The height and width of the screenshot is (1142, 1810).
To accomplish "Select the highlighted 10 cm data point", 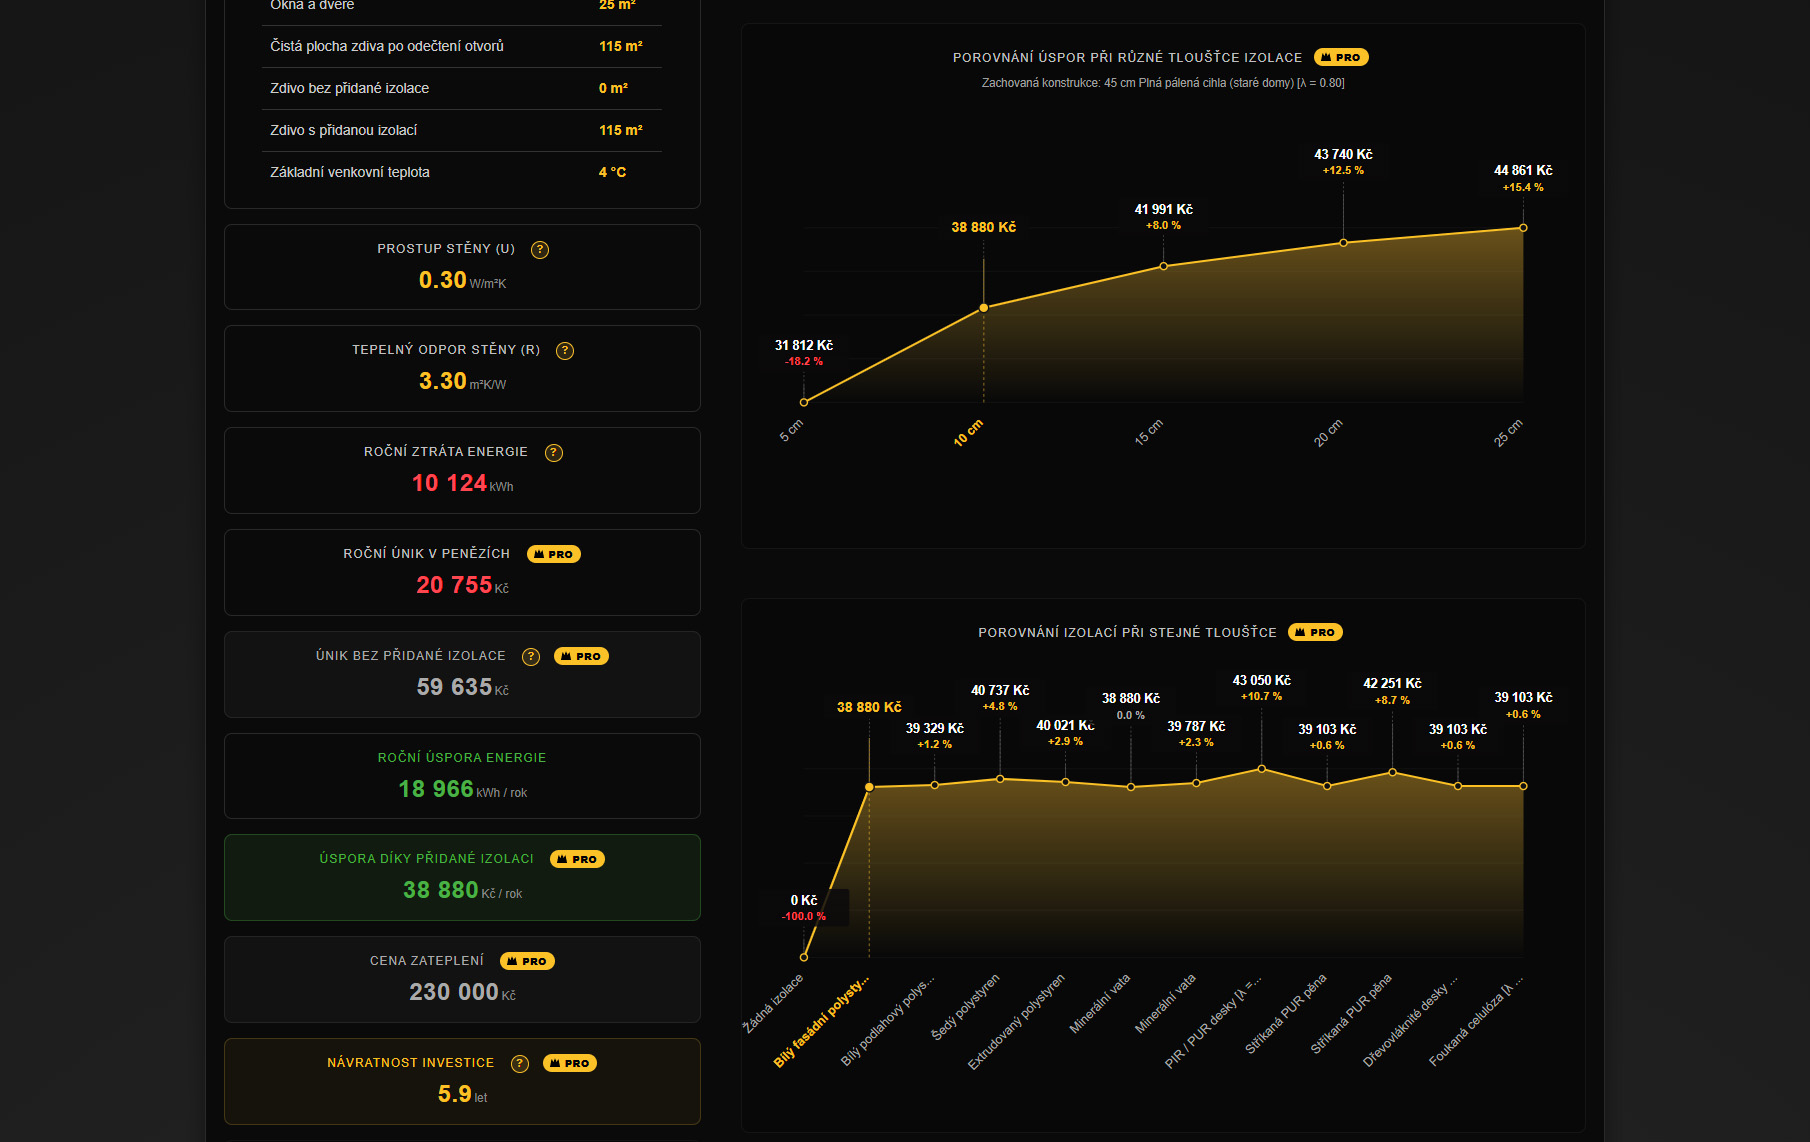I will click(x=984, y=308).
